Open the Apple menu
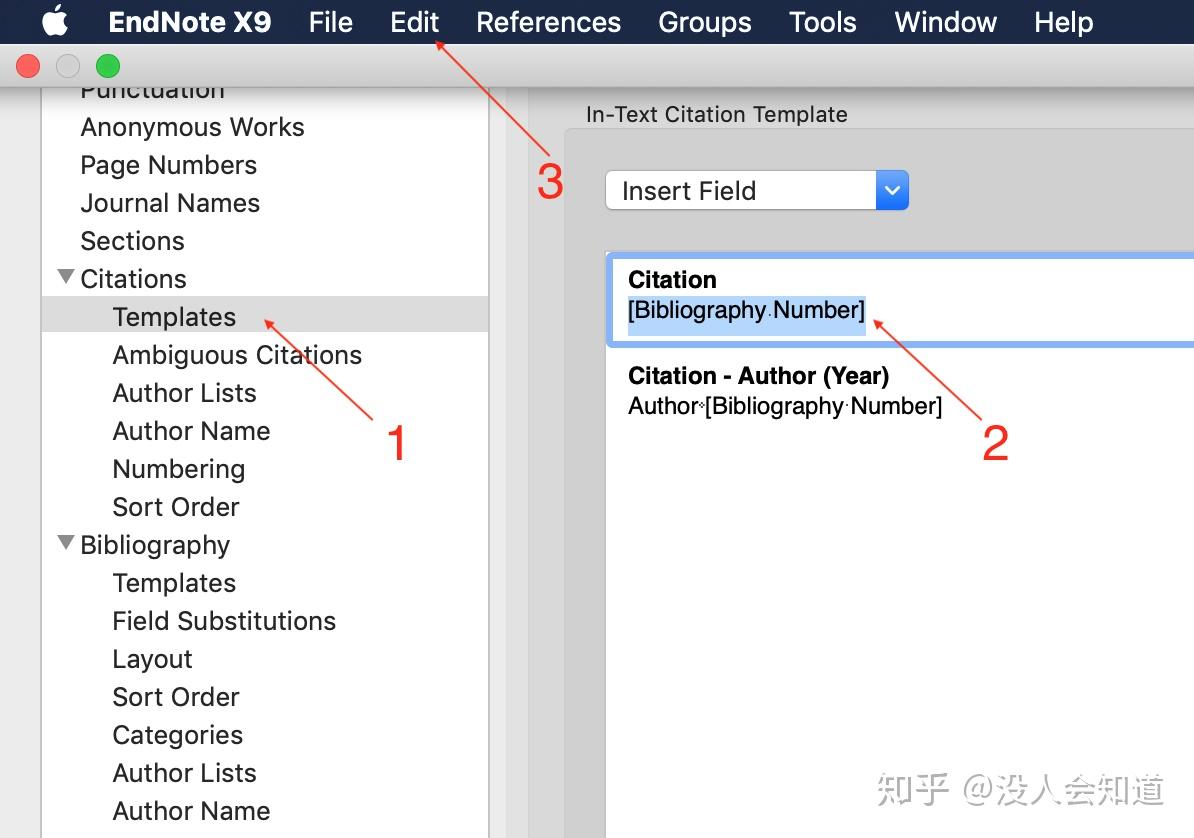Screen dimensions: 1194x838 tap(55, 21)
